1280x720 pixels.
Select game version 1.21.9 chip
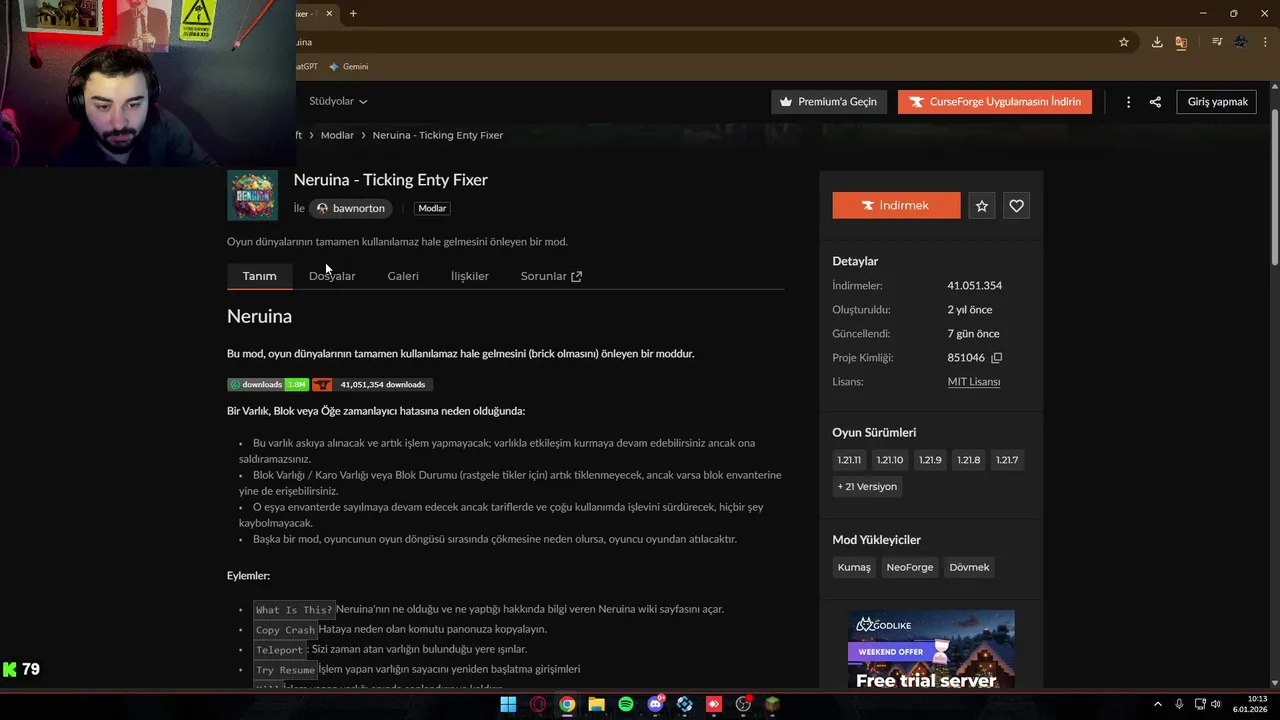(930, 460)
